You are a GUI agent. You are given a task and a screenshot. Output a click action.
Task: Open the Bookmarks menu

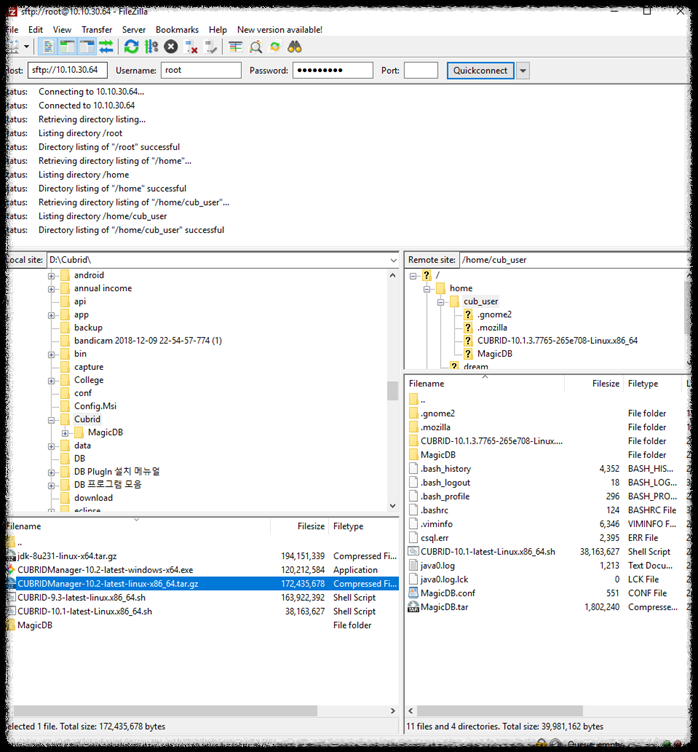pyautogui.click(x=177, y=30)
